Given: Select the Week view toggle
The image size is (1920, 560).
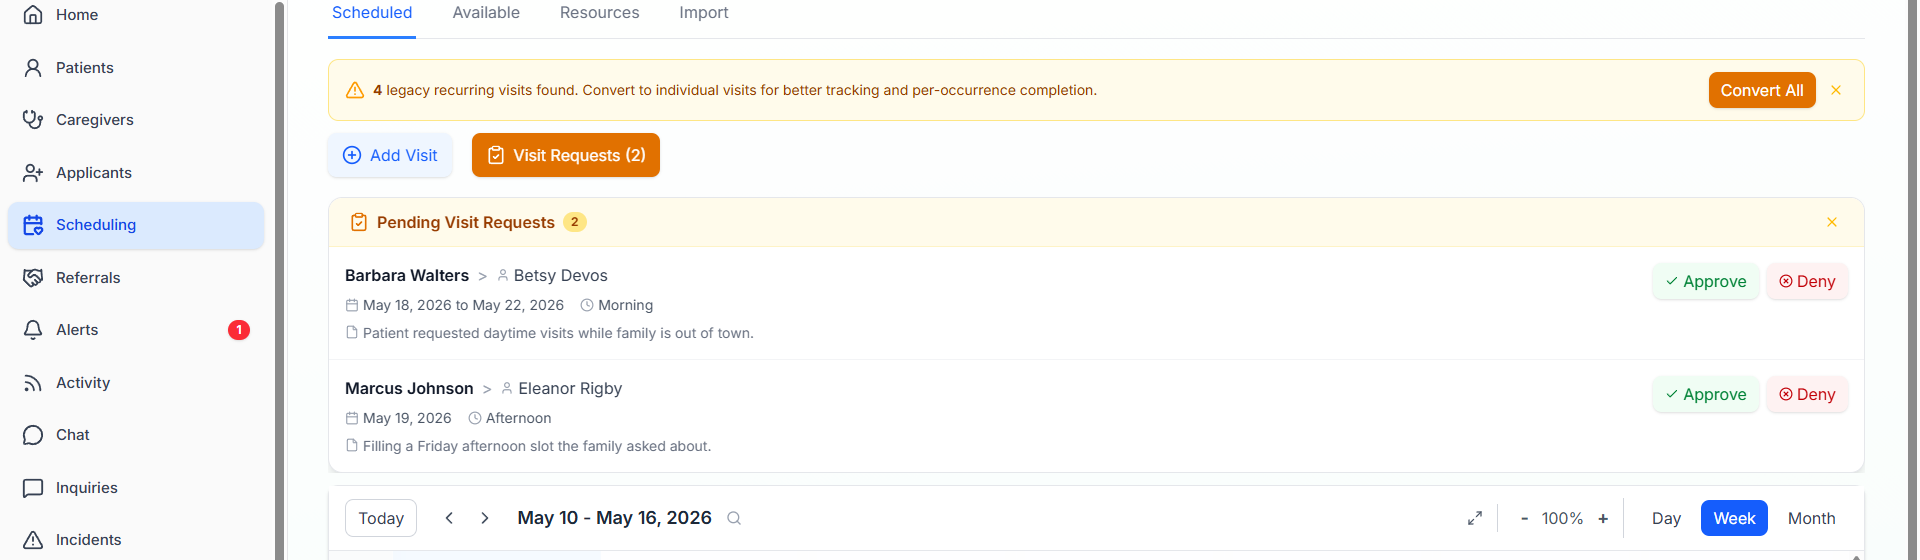Looking at the screenshot, I should tap(1734, 518).
